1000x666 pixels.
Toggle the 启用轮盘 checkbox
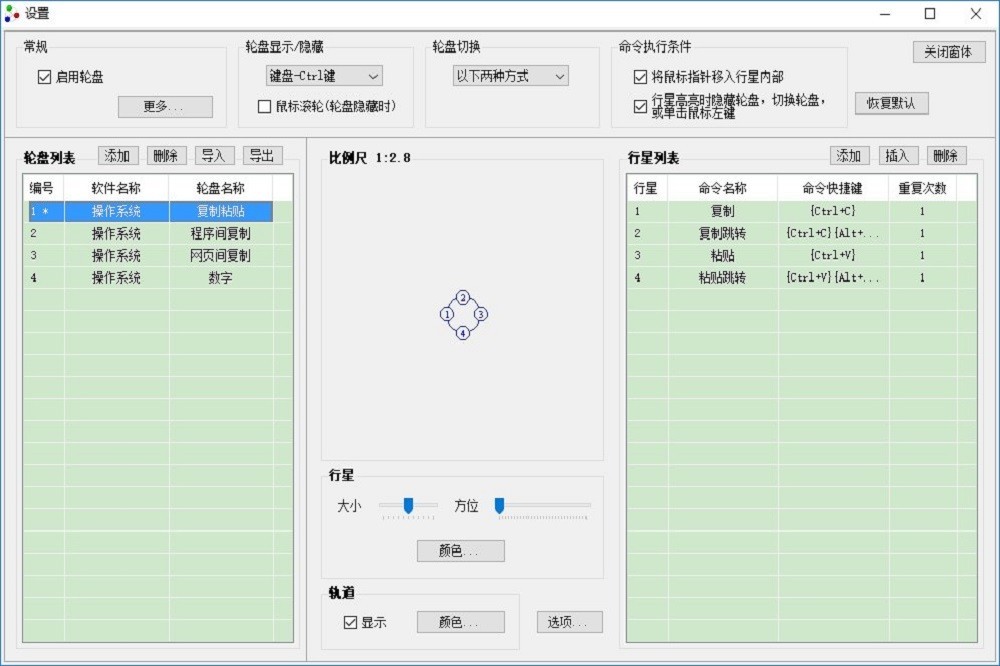point(44,77)
